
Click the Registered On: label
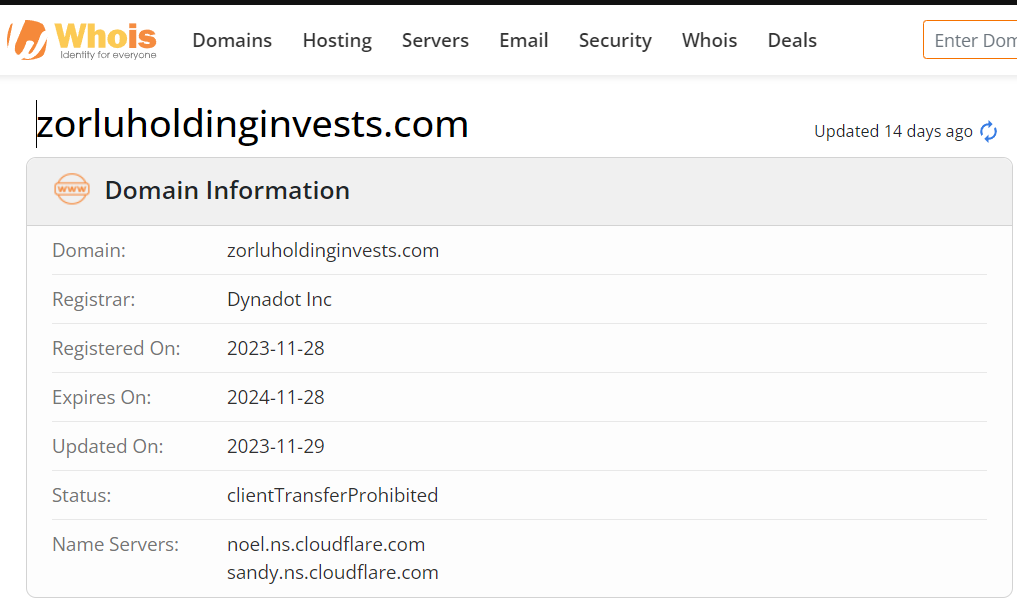click(x=116, y=348)
